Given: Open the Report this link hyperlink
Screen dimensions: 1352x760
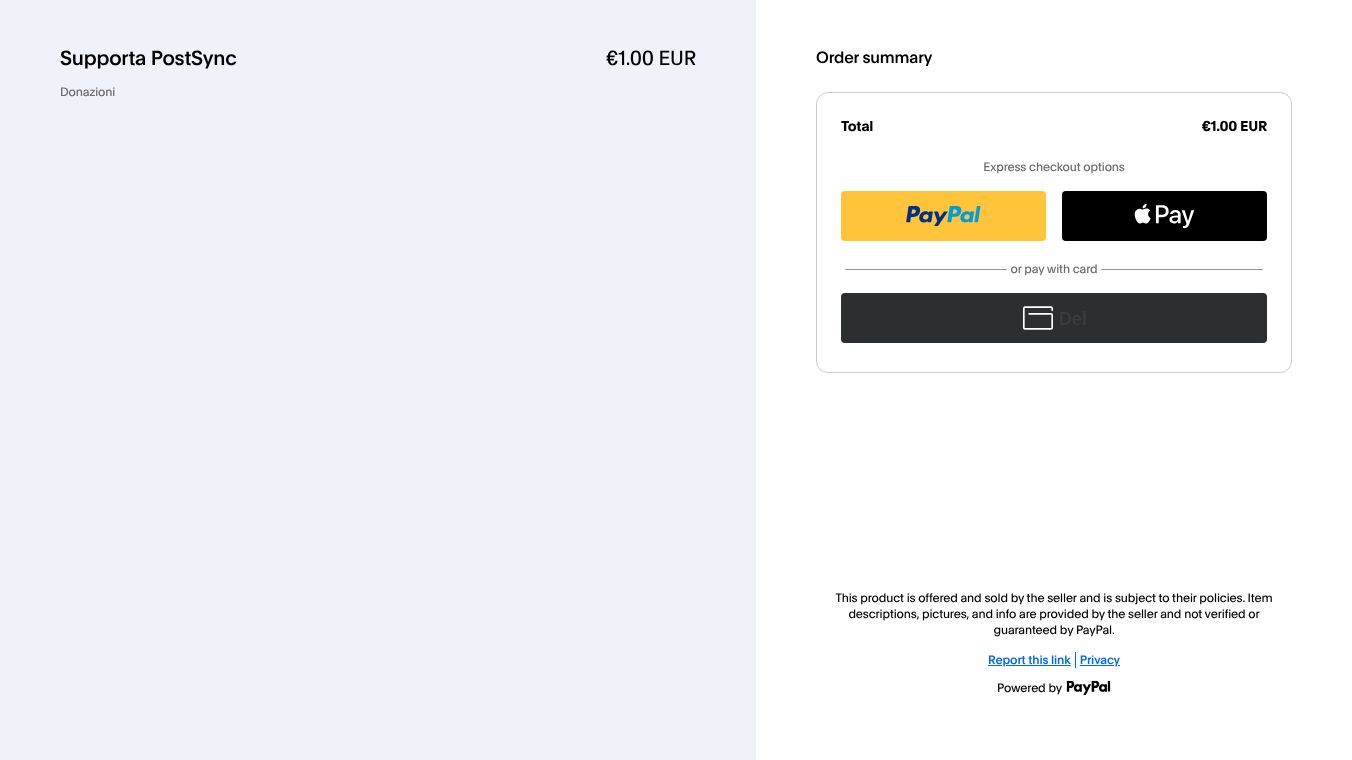Looking at the screenshot, I should [x=1029, y=660].
